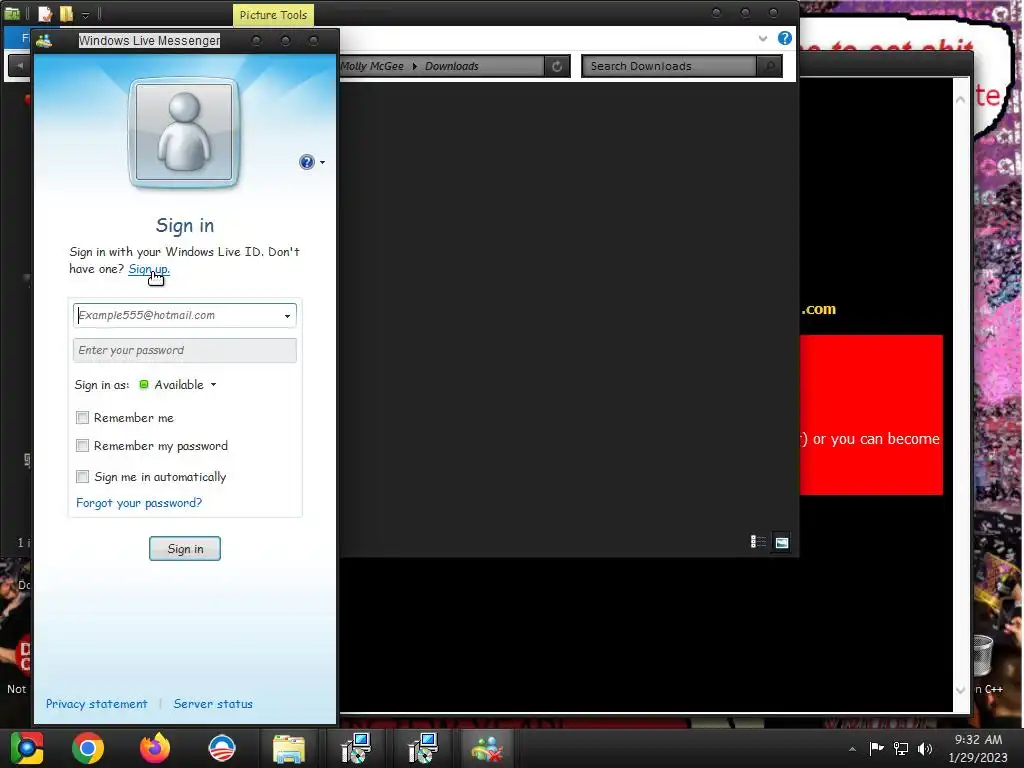Open the Messenger help icon menu
Viewport: 1024px width, 768px height.
click(312, 162)
